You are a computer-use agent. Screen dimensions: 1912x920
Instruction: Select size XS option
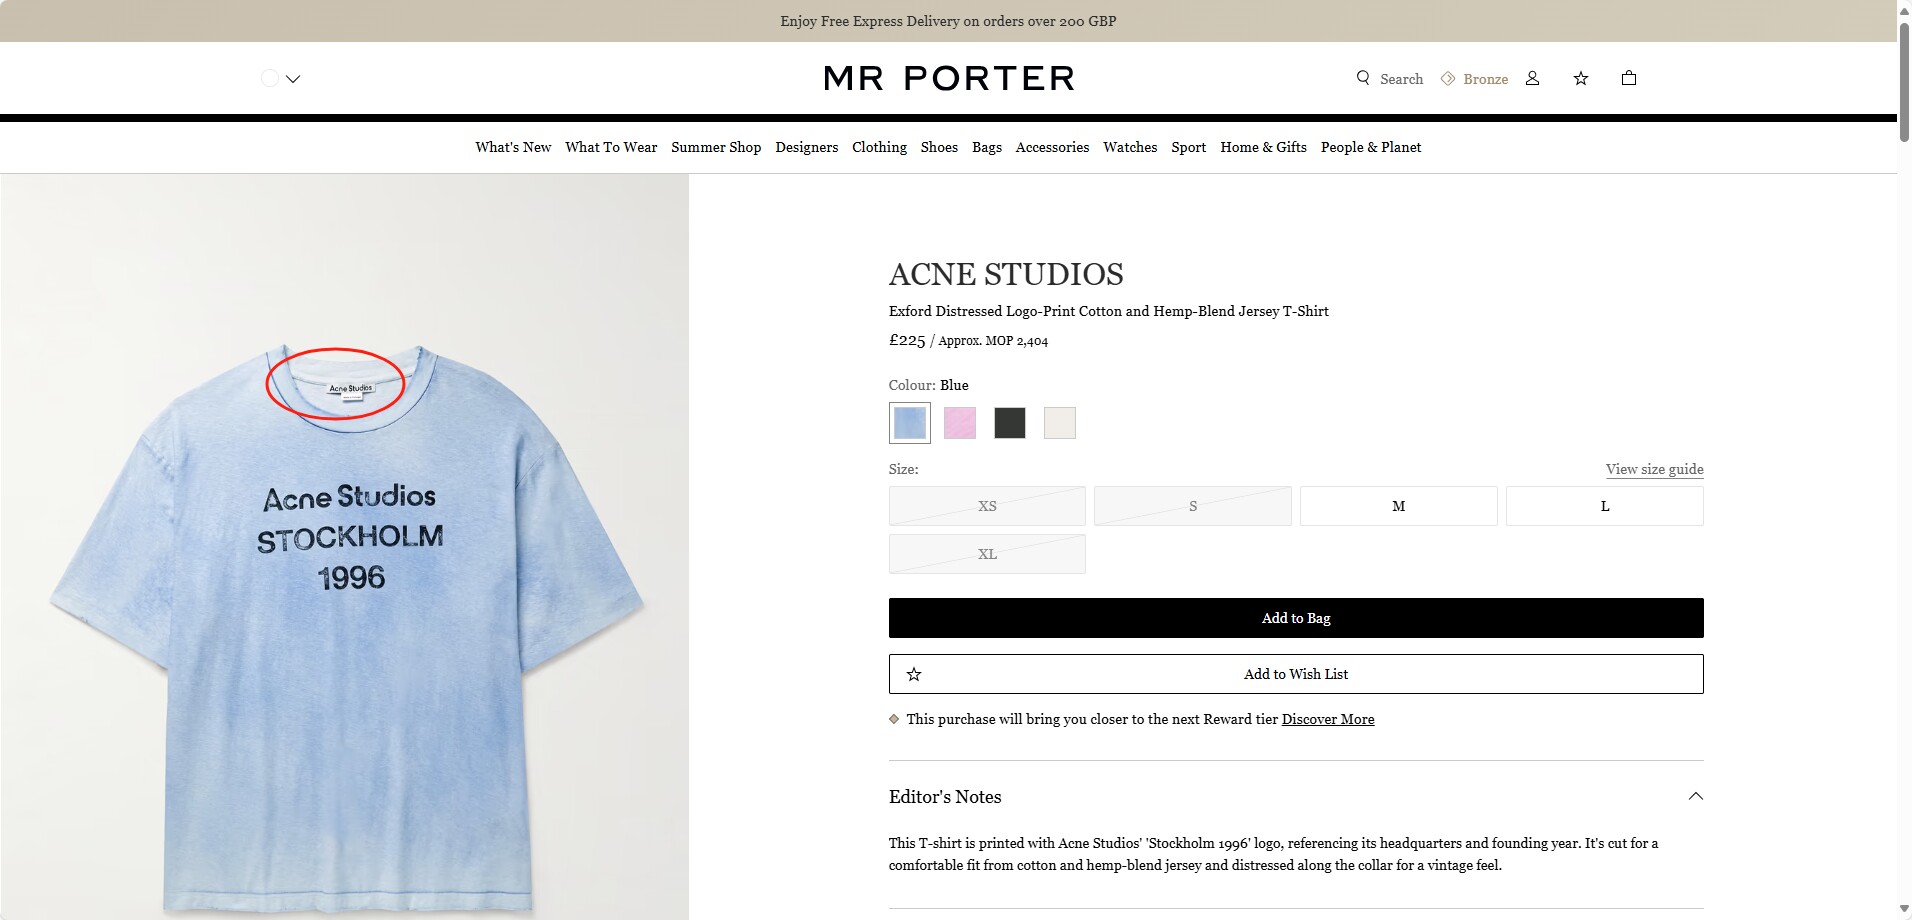coord(987,506)
